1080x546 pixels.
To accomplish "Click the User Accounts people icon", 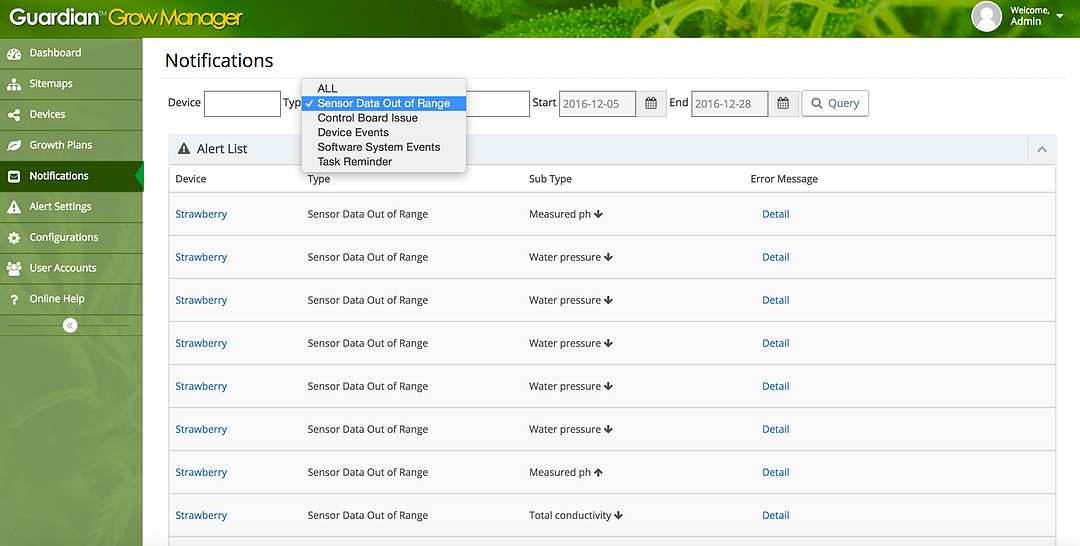I will [14, 269].
